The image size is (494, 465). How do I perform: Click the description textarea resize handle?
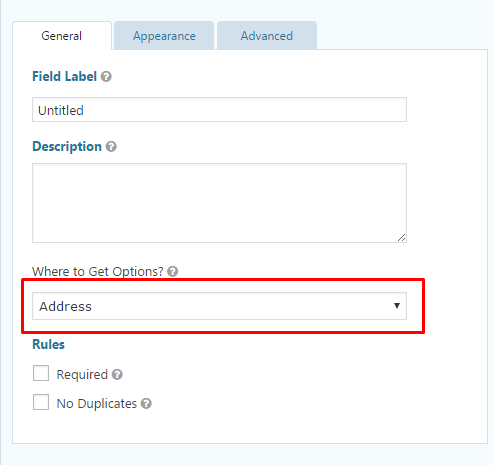(401, 238)
